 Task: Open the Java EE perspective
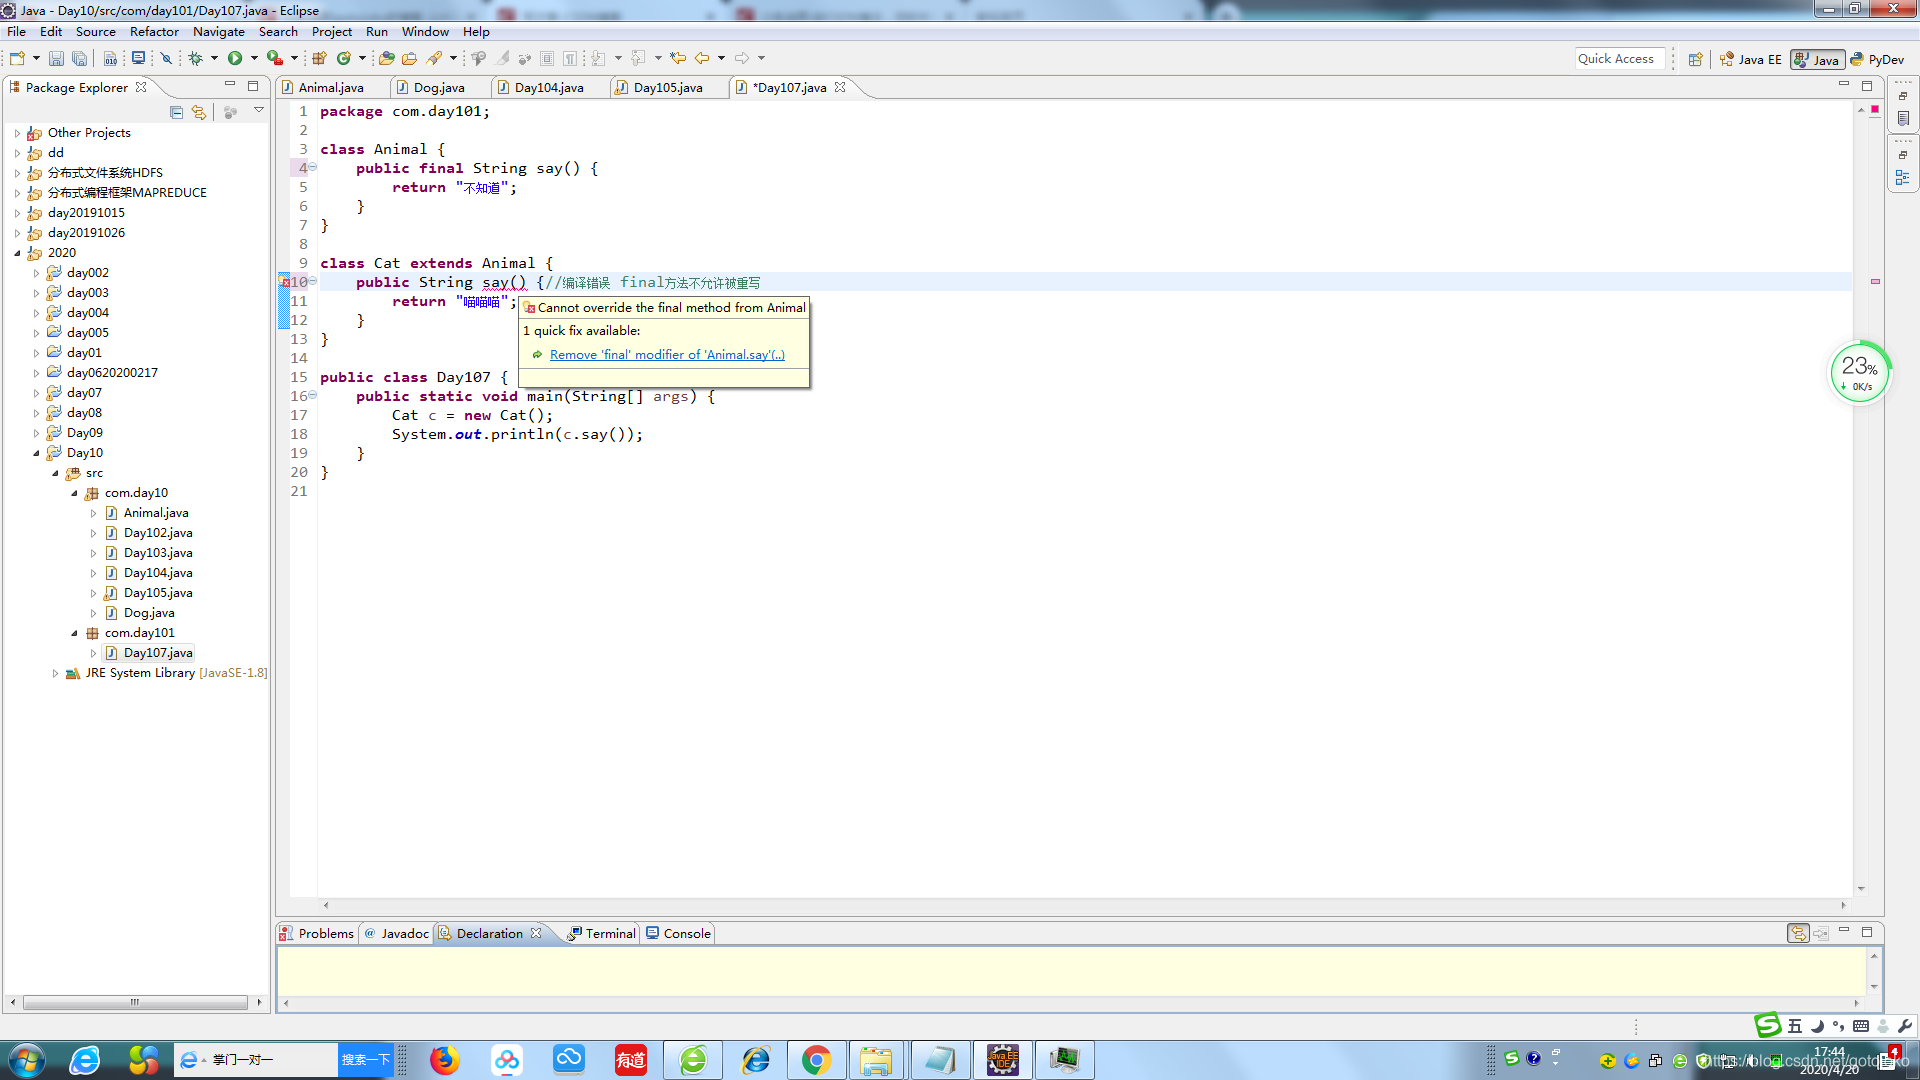click(x=1750, y=60)
